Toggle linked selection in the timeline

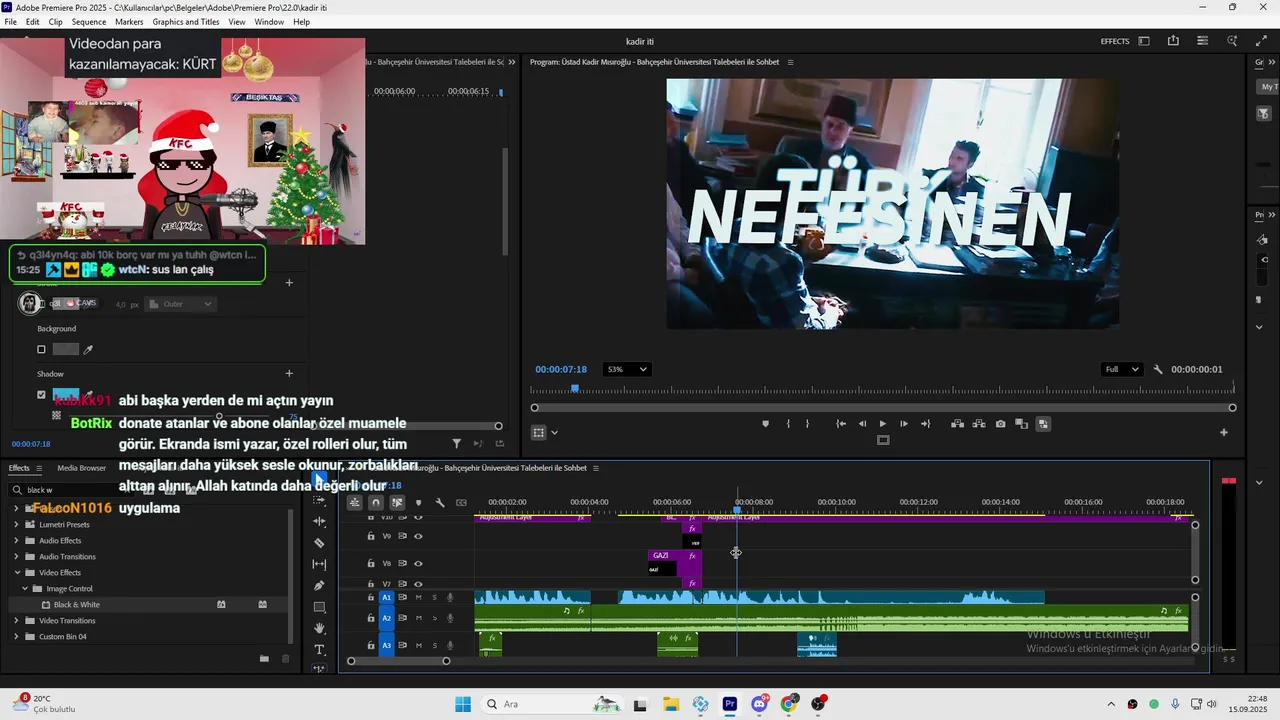pyautogui.click(x=397, y=503)
